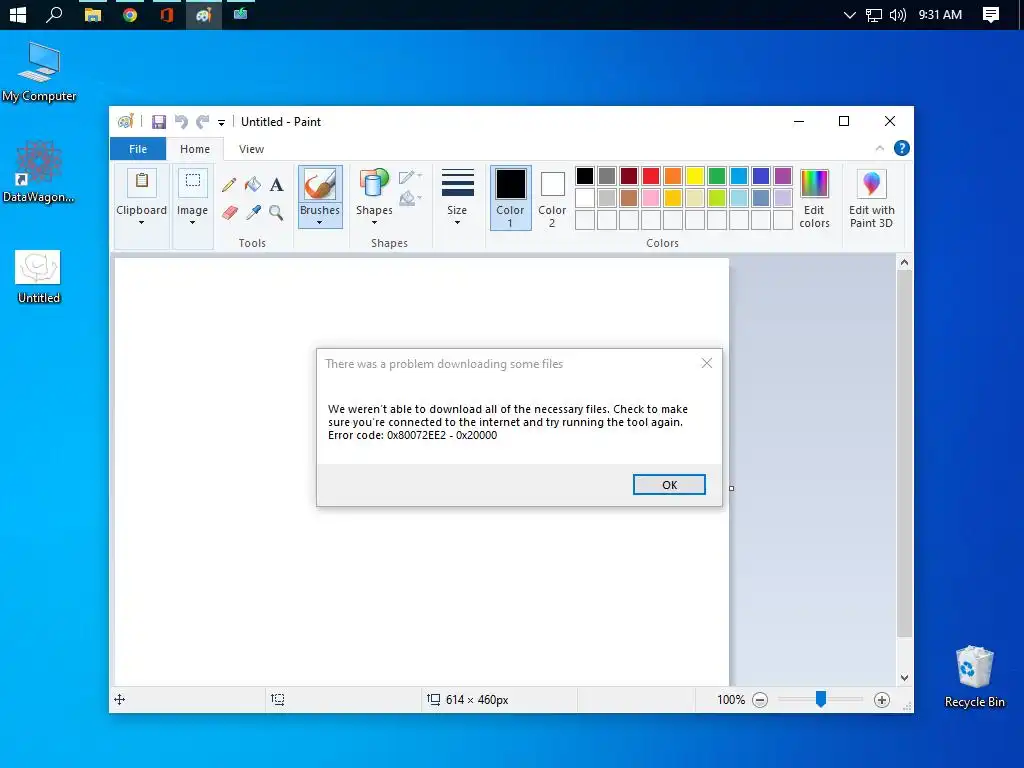
Task: Click OK in the error dialog
Action: (669, 485)
